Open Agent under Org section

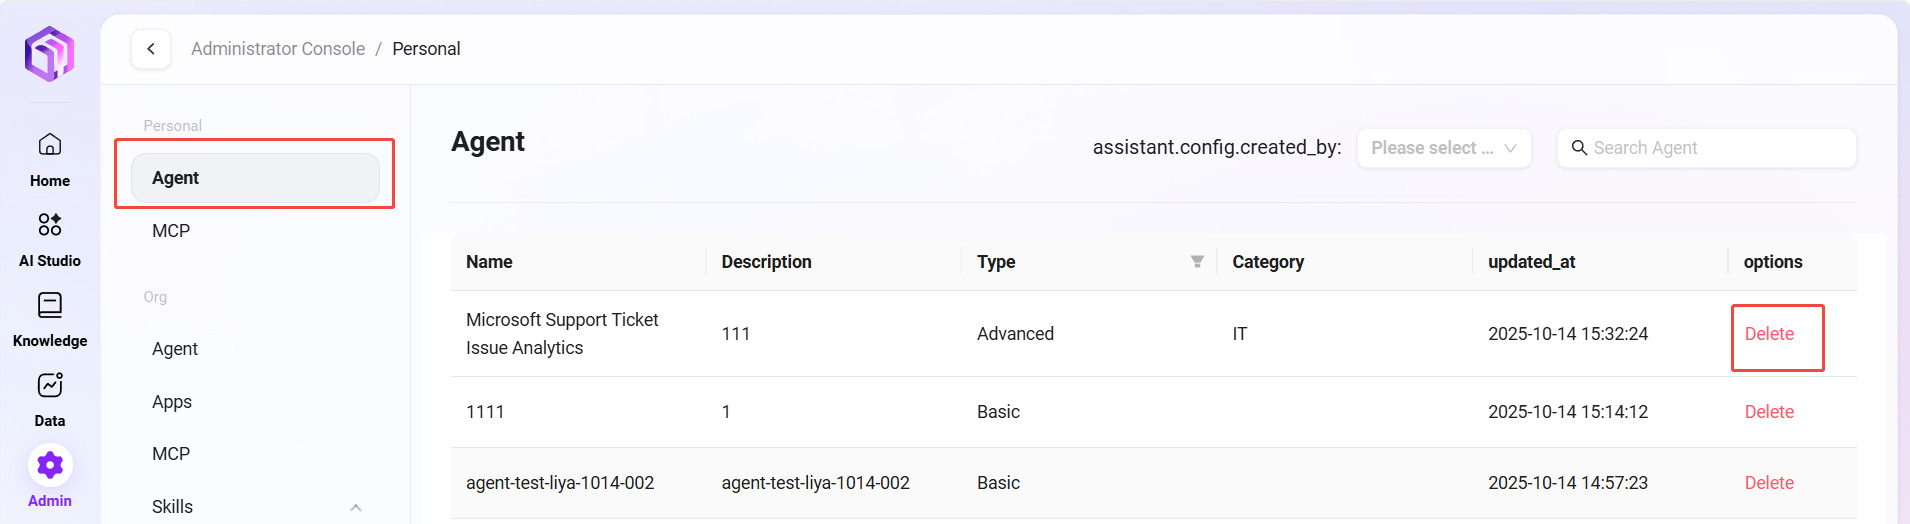(175, 349)
